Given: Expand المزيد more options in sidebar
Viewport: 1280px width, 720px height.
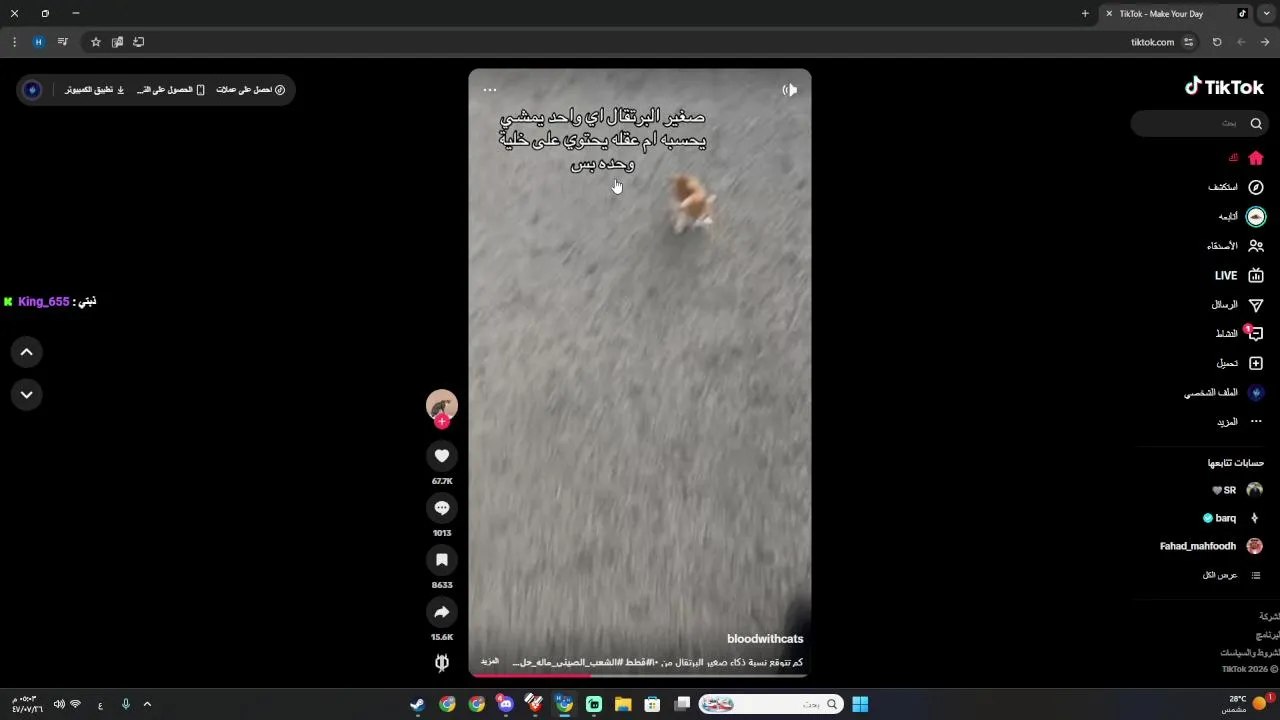Looking at the screenshot, I should (x=1240, y=422).
